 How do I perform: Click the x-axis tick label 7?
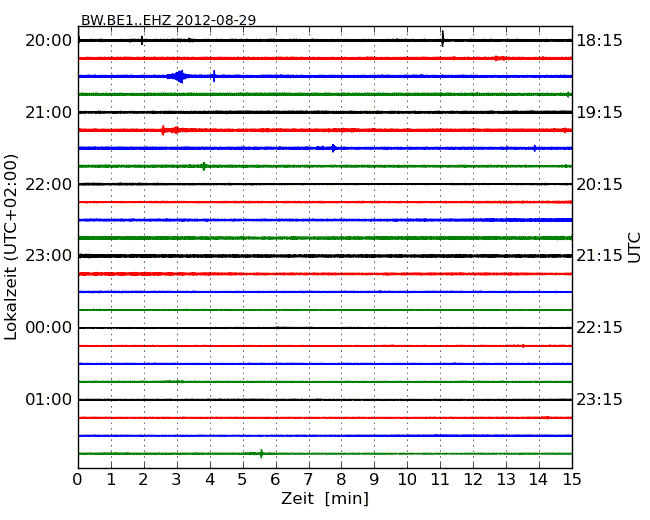pos(308,479)
